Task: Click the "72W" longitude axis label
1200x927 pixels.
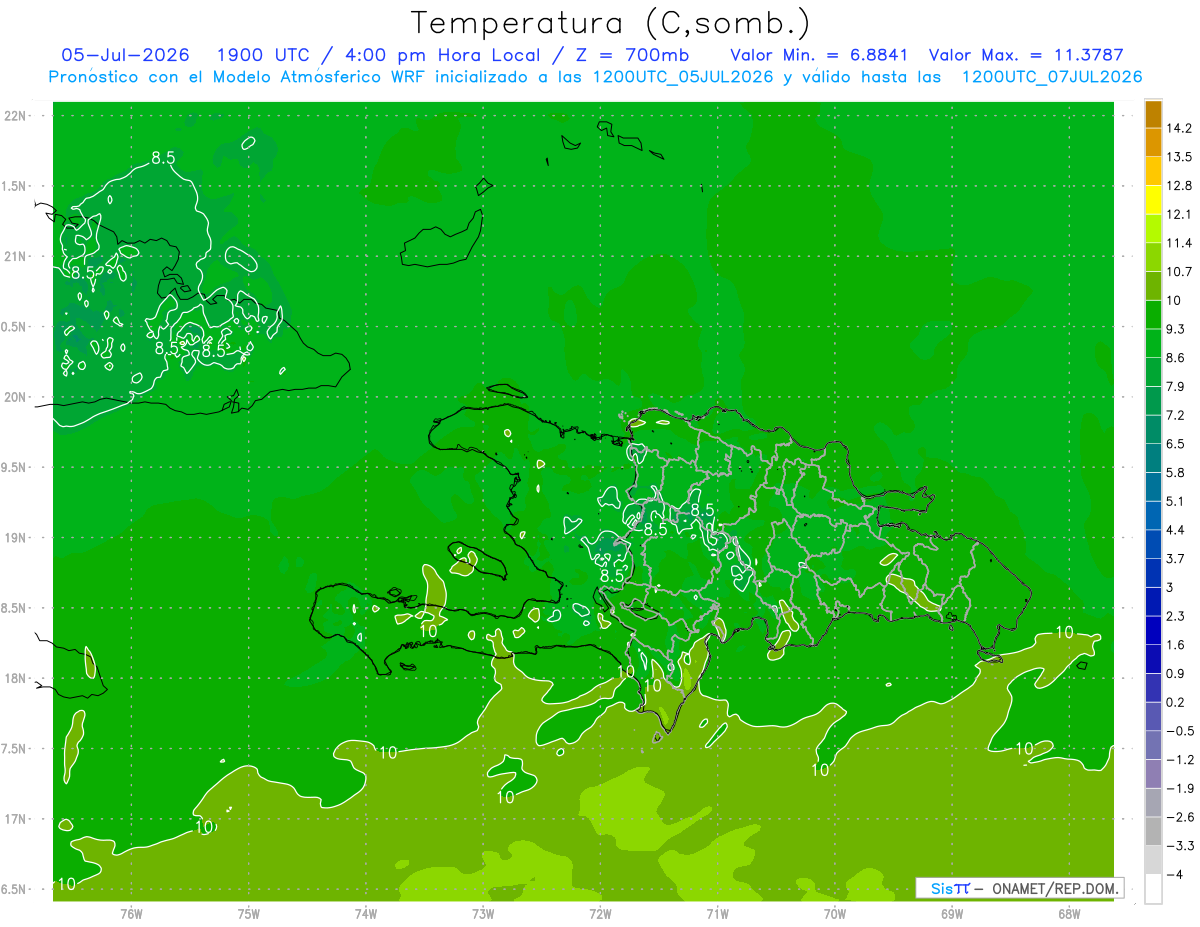Action: pyautogui.click(x=600, y=913)
